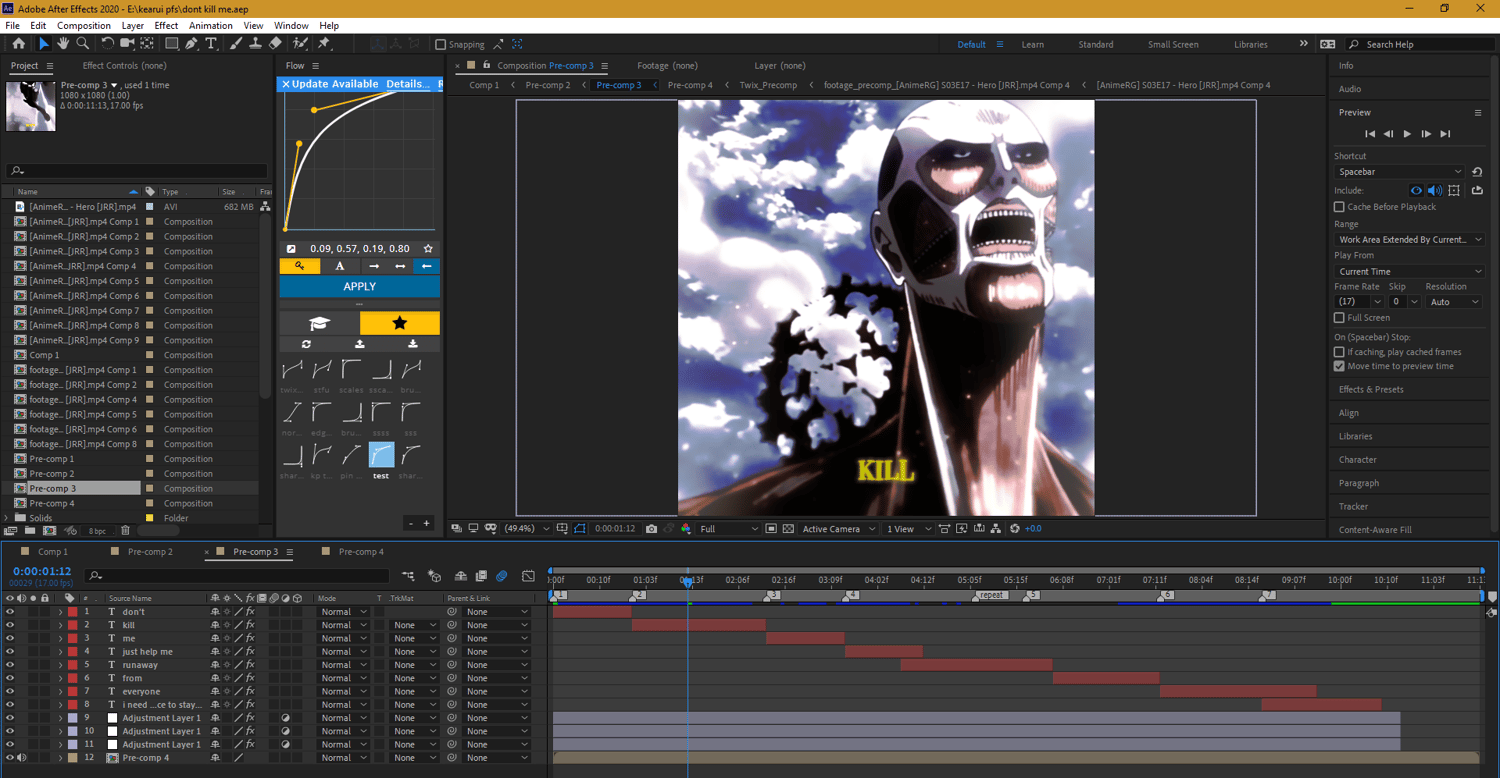The width and height of the screenshot is (1500, 778).
Task: Create new composition icon in Project panel
Action: click(x=50, y=531)
